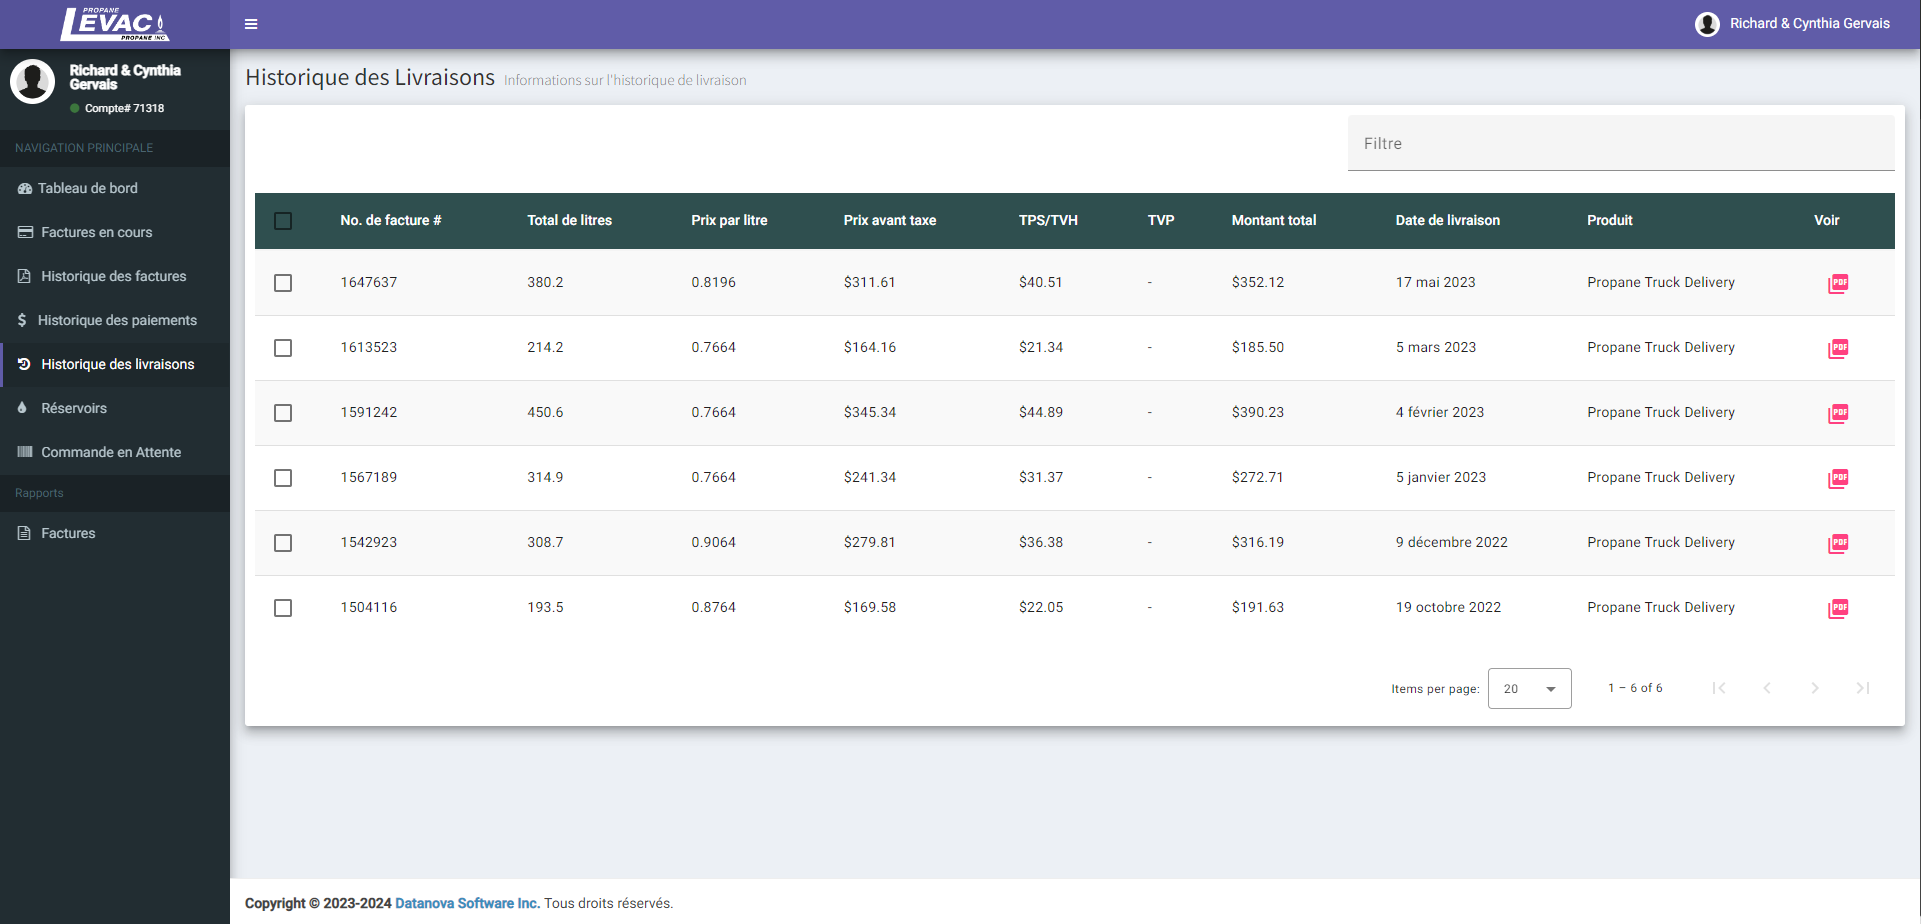Click the tax amount $21.34
Screen dimensions: 1921x924
point(1041,347)
